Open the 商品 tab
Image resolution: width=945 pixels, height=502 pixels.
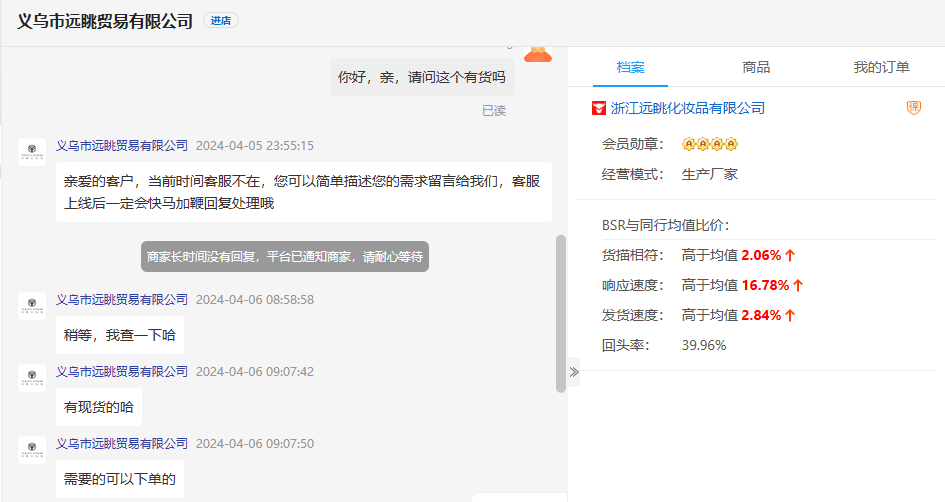pos(756,67)
